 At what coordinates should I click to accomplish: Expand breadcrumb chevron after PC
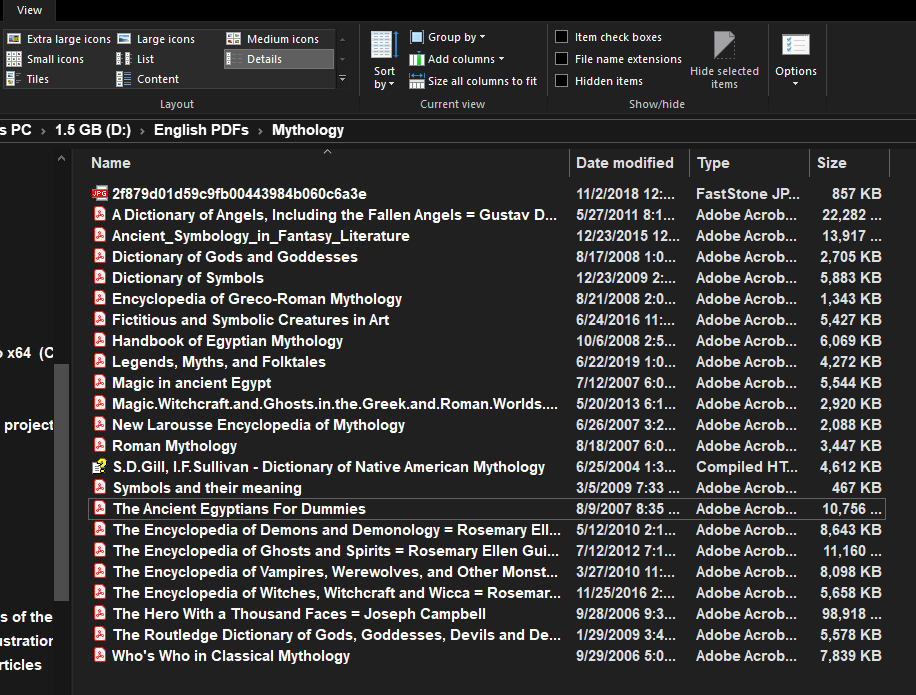pyautogui.click(x=43, y=130)
